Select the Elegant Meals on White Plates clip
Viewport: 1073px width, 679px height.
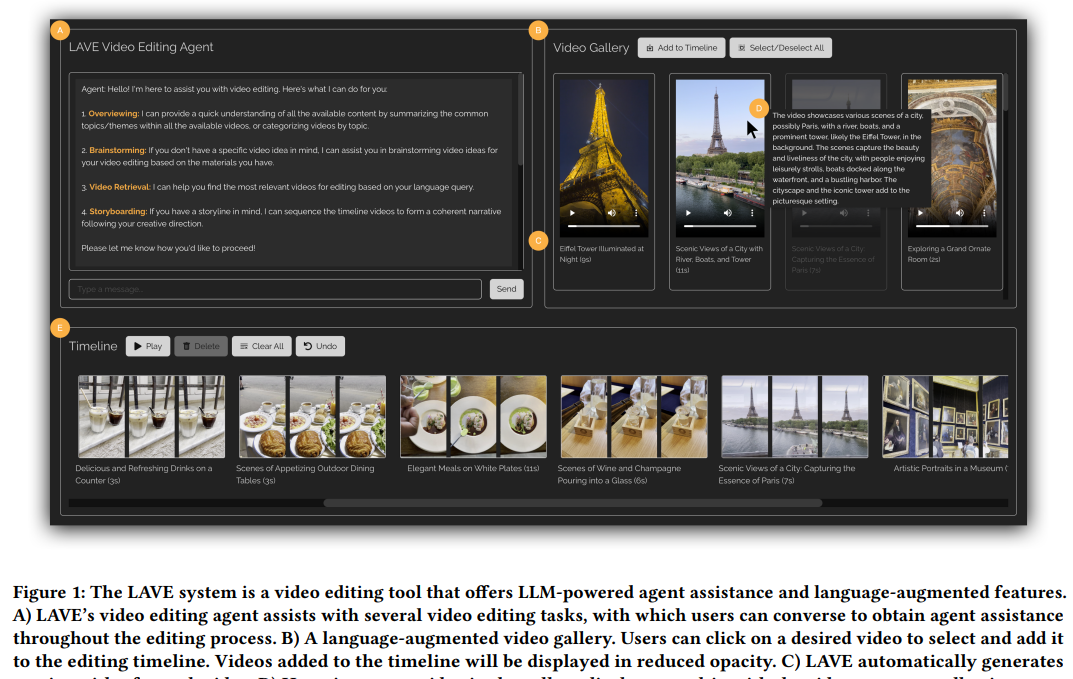click(x=473, y=416)
